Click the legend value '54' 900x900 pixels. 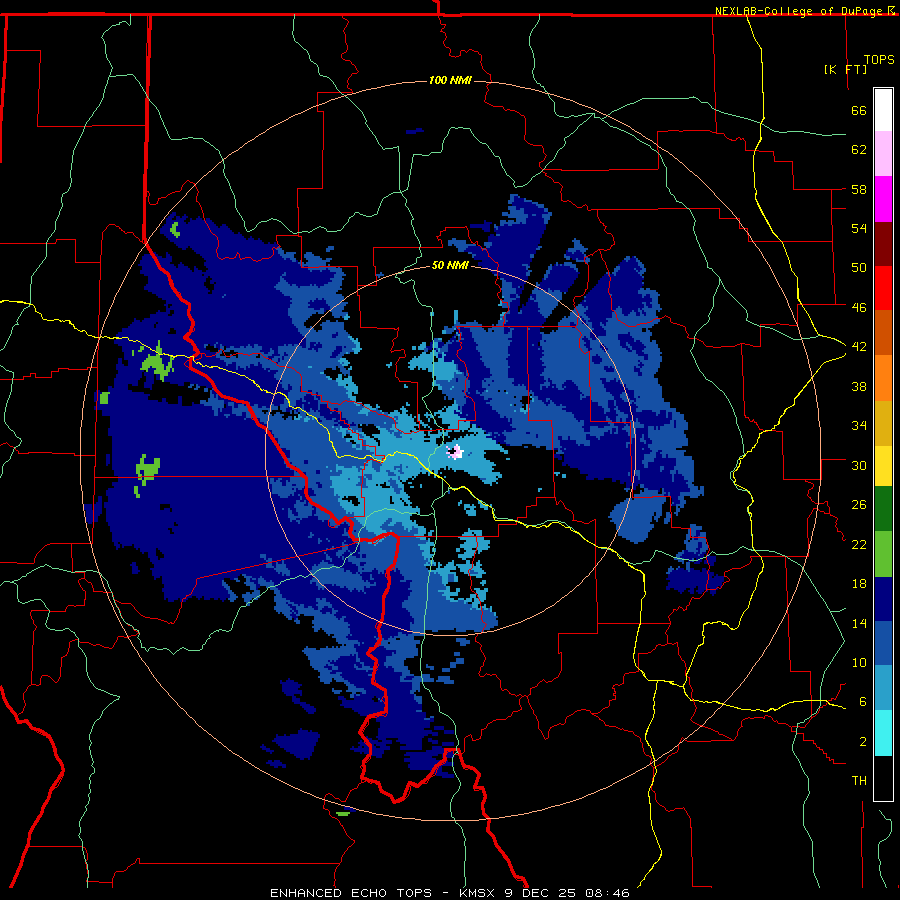point(859,228)
